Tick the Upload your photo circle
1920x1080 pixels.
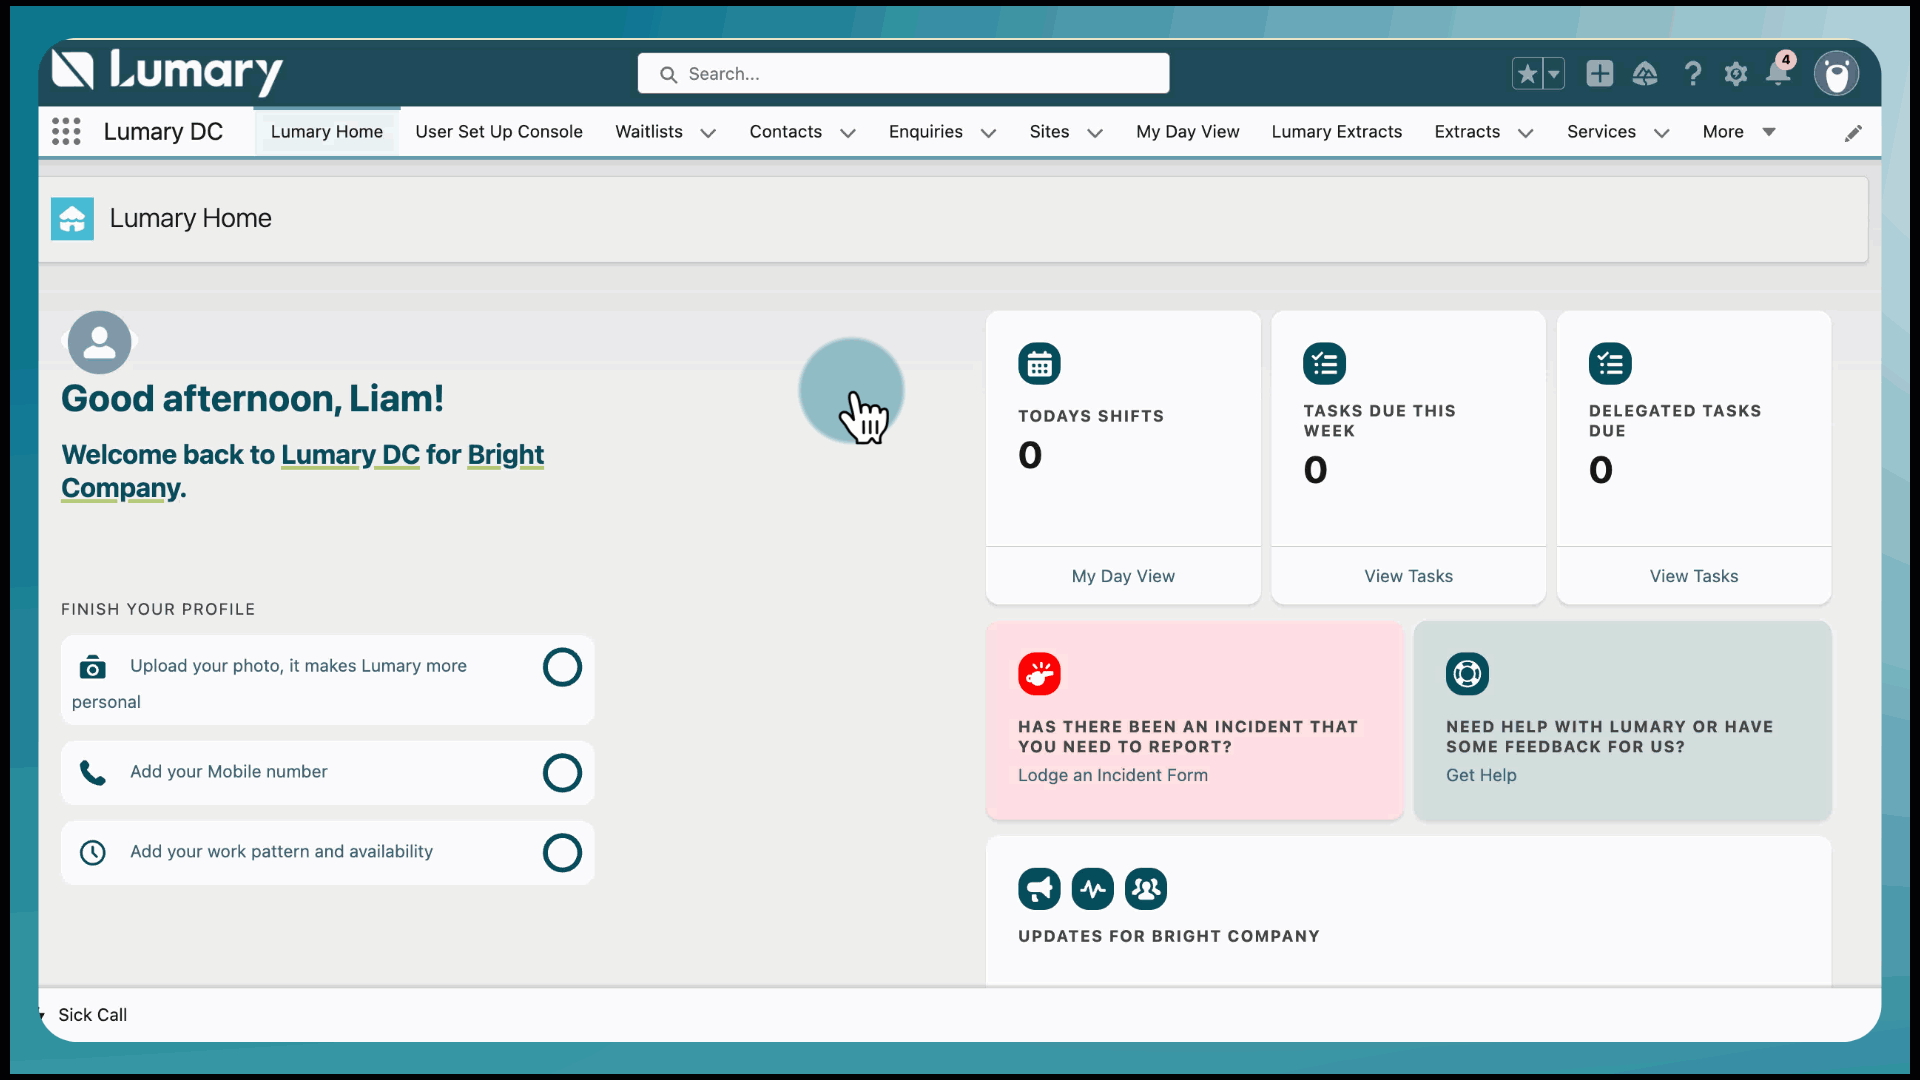(x=562, y=667)
